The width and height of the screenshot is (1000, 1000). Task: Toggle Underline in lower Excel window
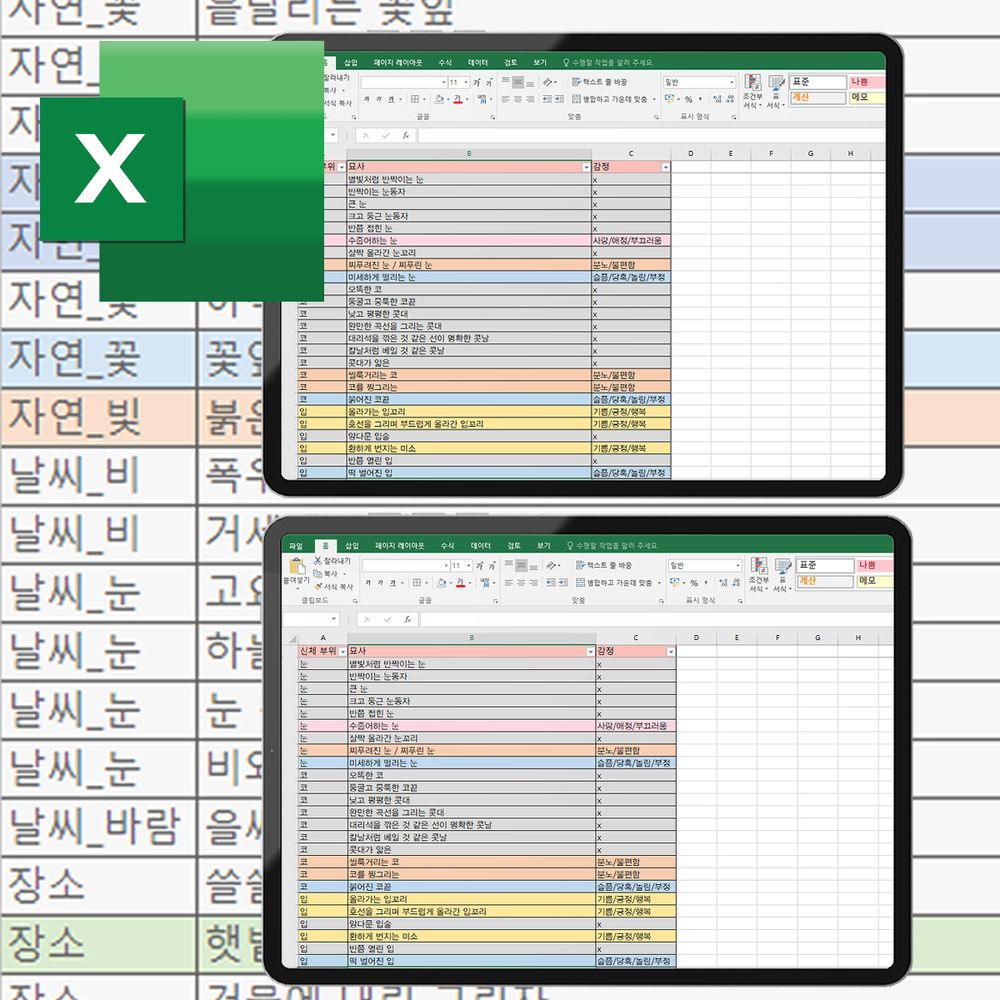tap(392, 583)
